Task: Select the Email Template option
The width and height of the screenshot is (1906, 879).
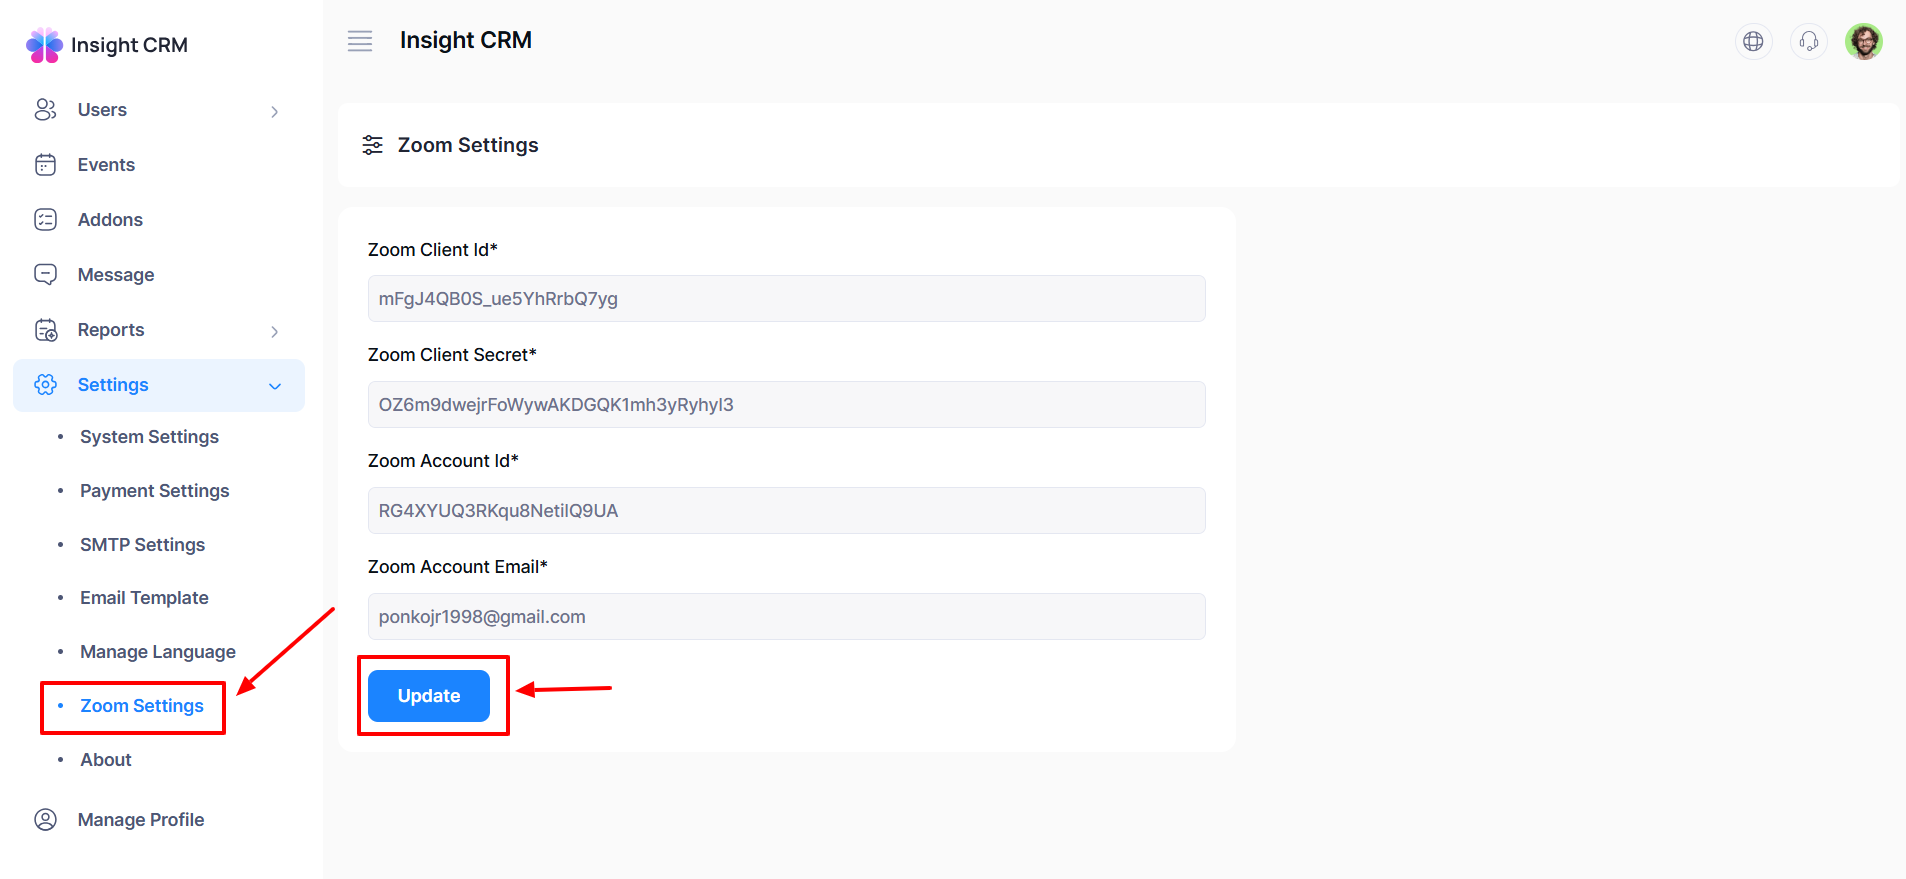Action: tap(144, 598)
